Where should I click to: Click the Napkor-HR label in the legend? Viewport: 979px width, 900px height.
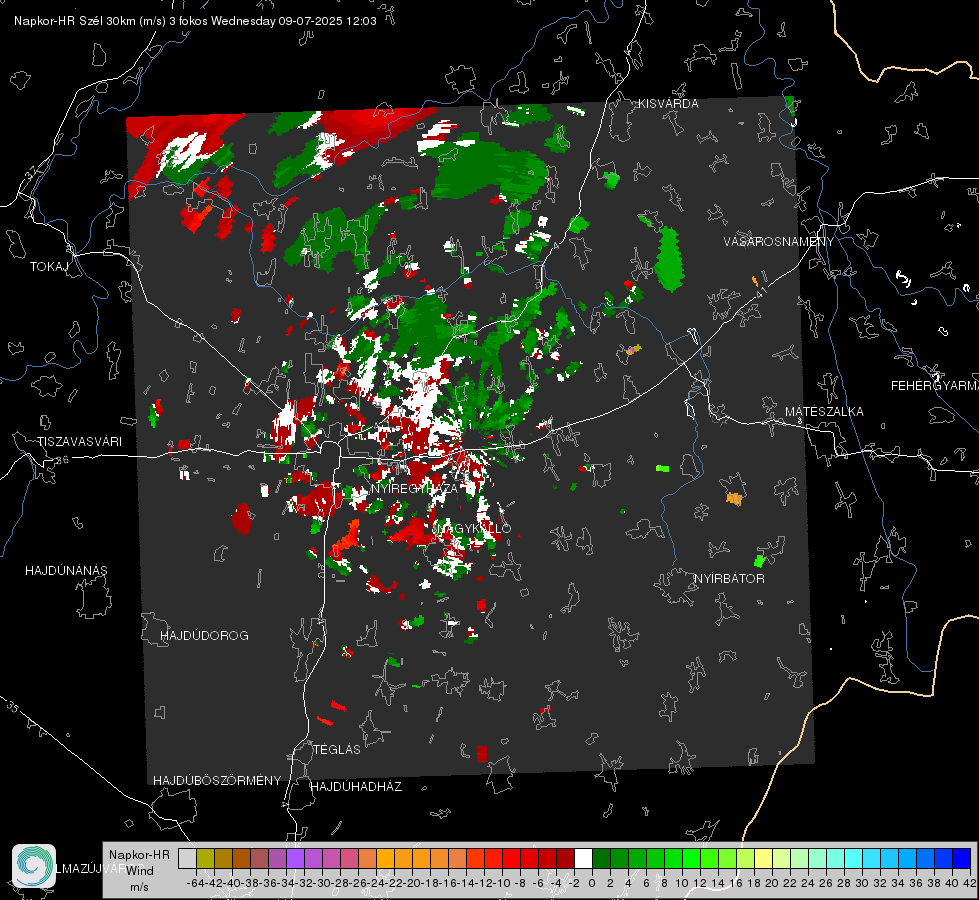coord(139,855)
